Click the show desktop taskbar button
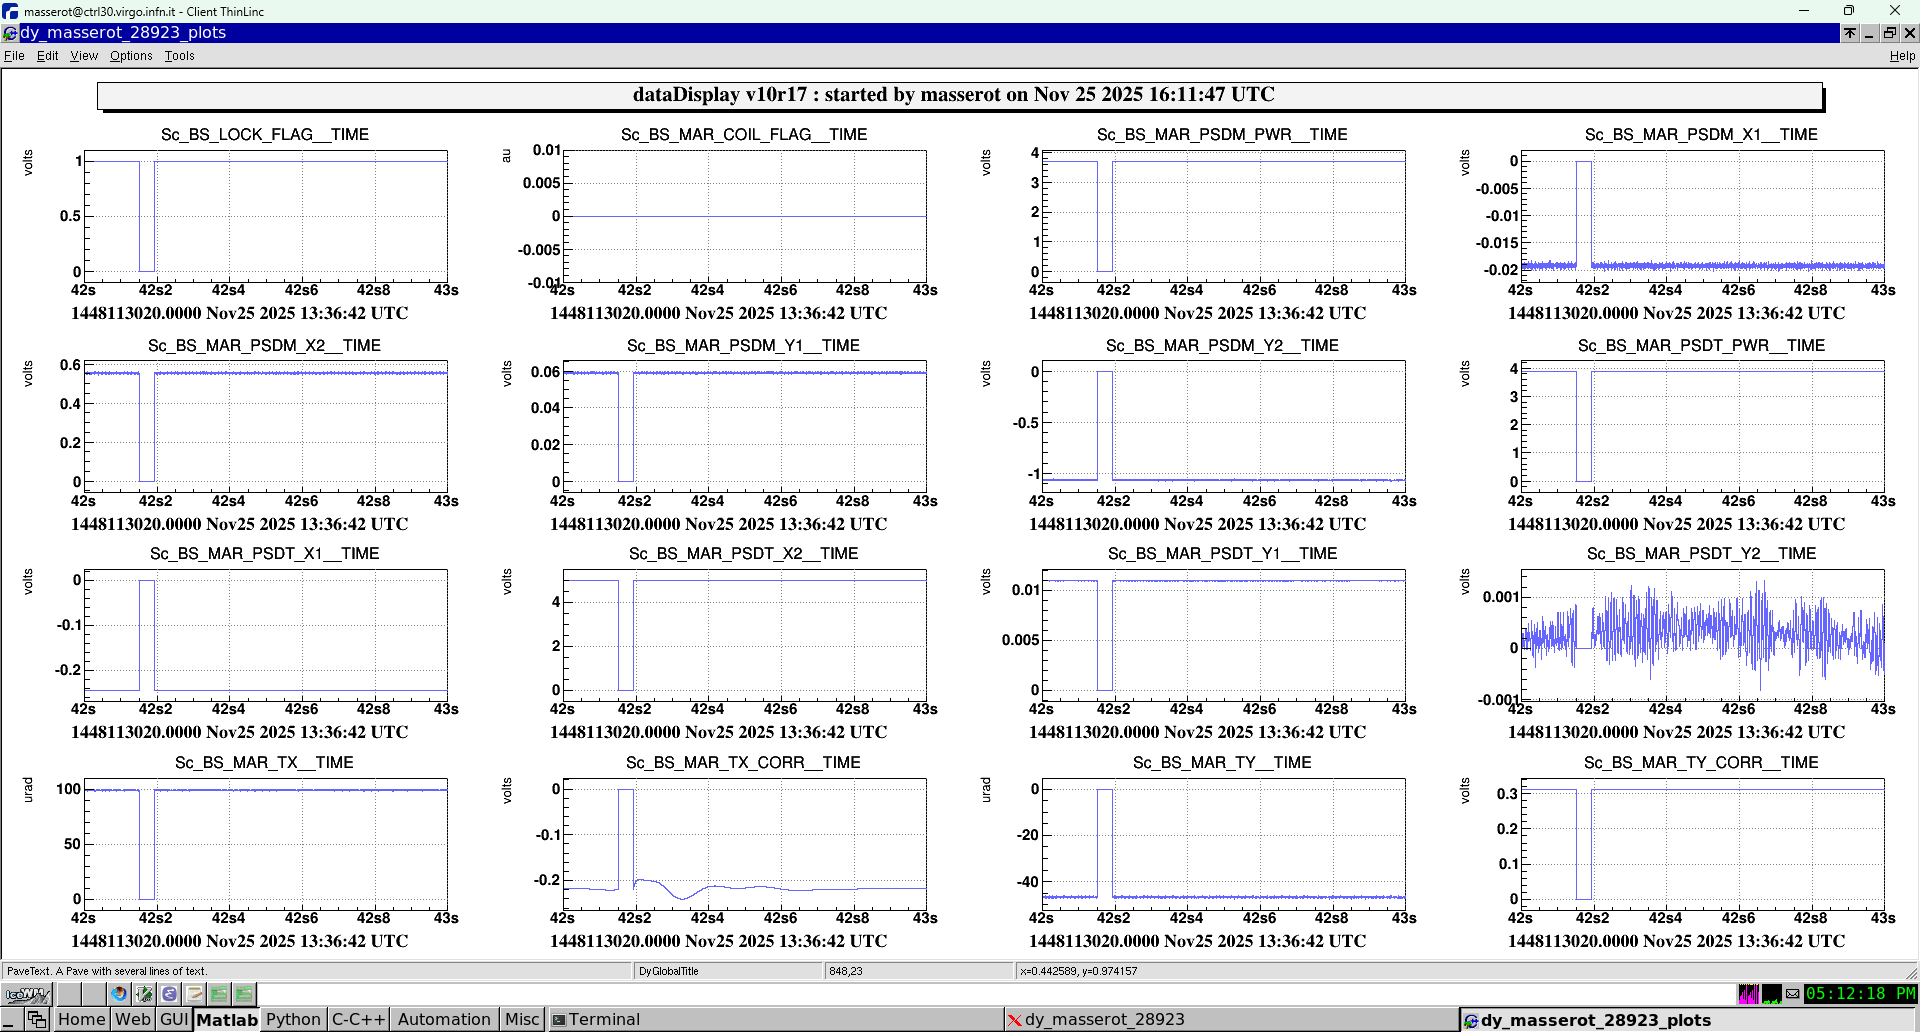The width and height of the screenshot is (1920, 1032). click(11, 1019)
